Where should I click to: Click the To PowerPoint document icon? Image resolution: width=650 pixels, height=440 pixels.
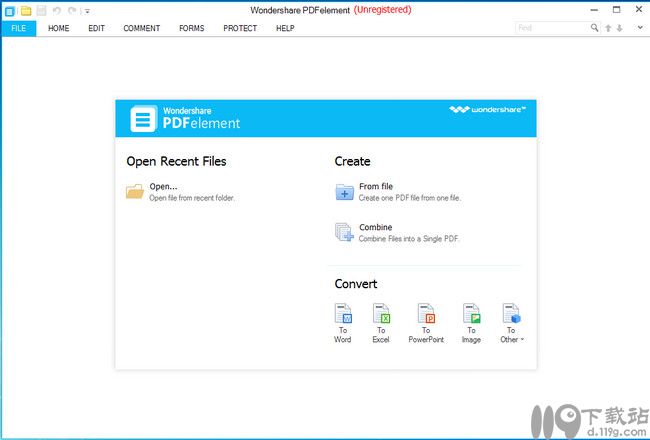click(x=426, y=313)
